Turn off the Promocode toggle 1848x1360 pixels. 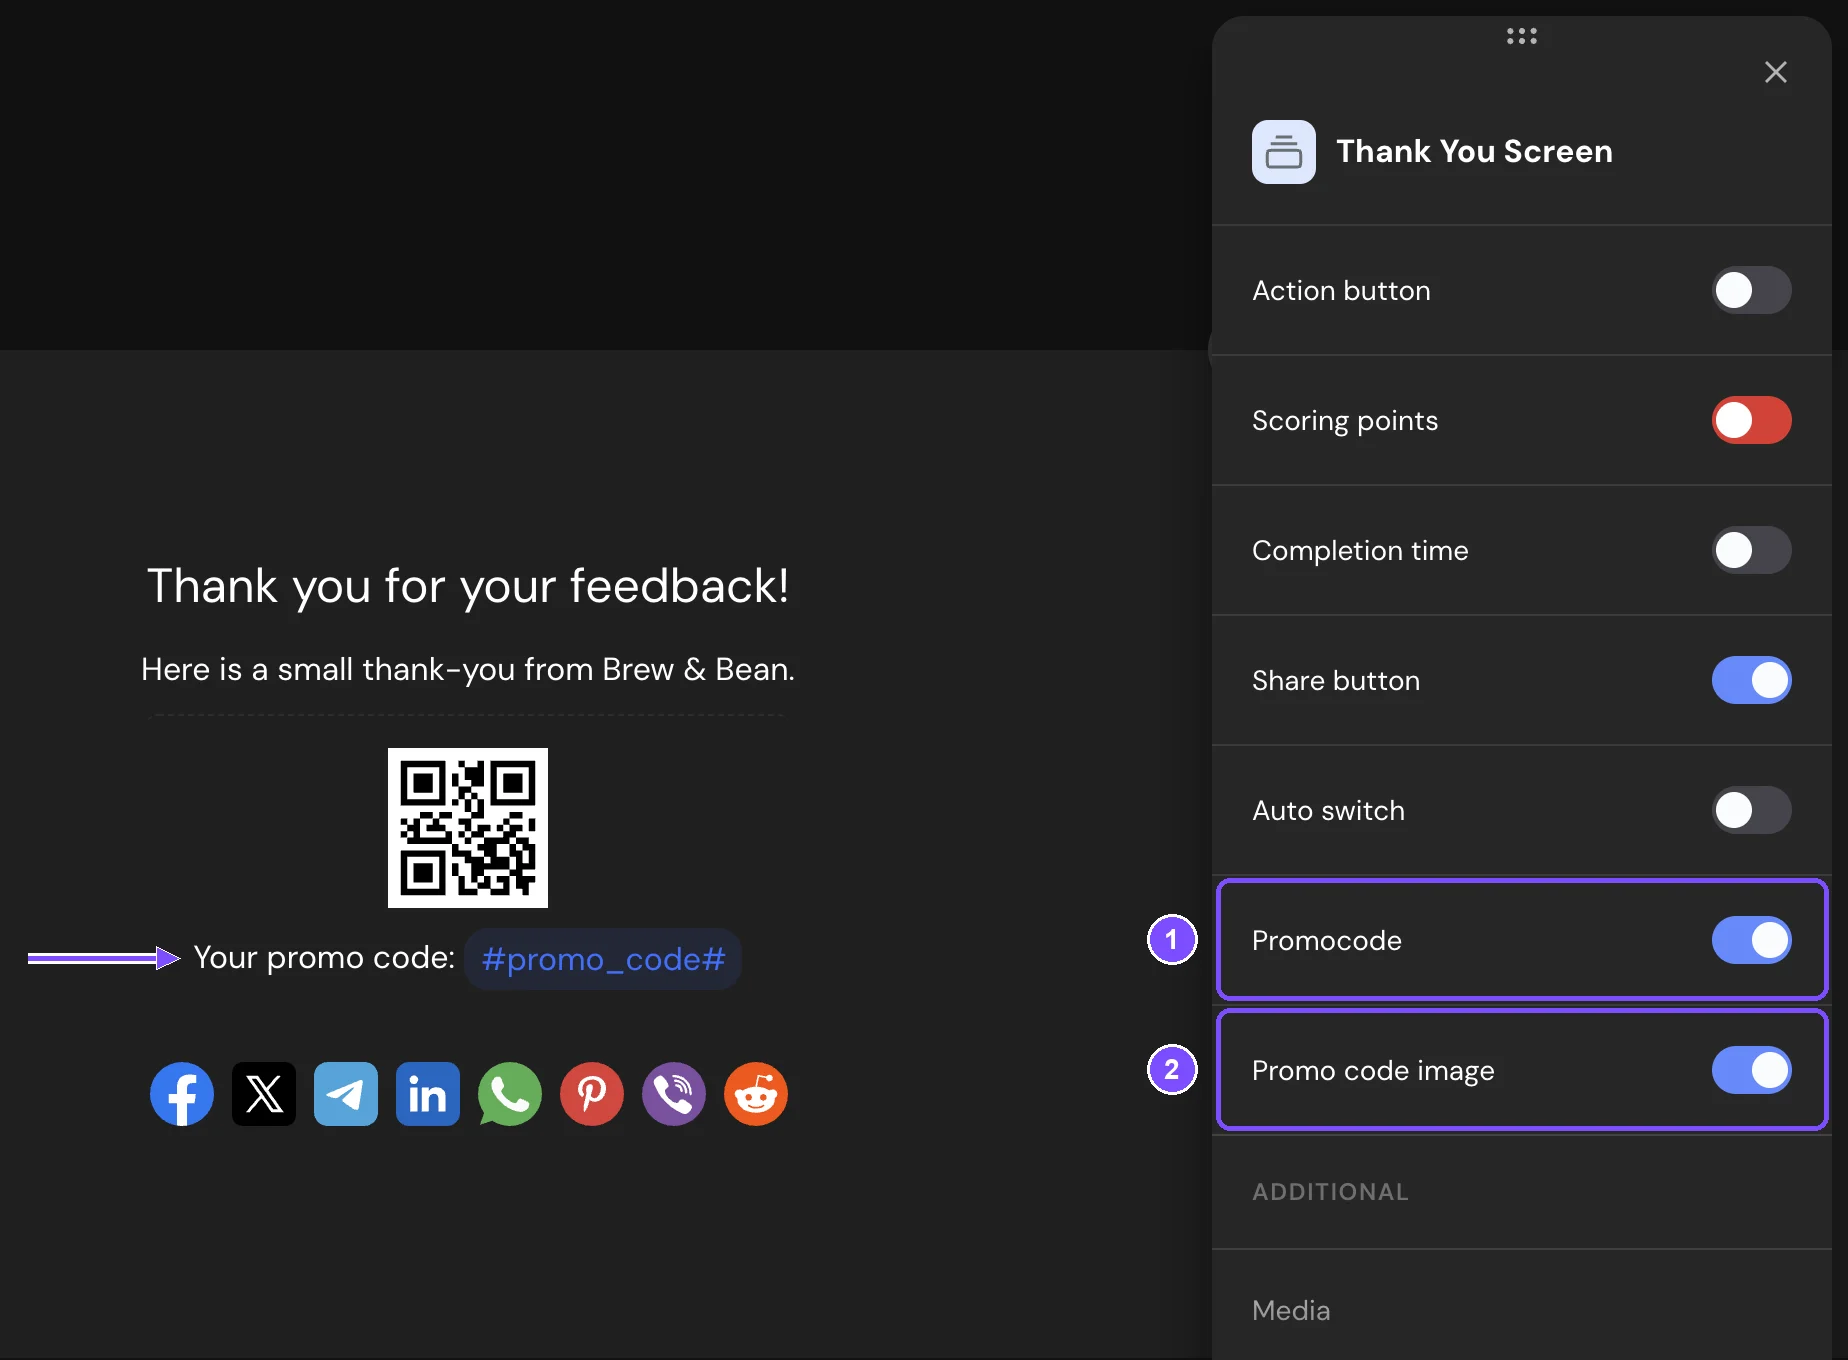(x=1752, y=940)
